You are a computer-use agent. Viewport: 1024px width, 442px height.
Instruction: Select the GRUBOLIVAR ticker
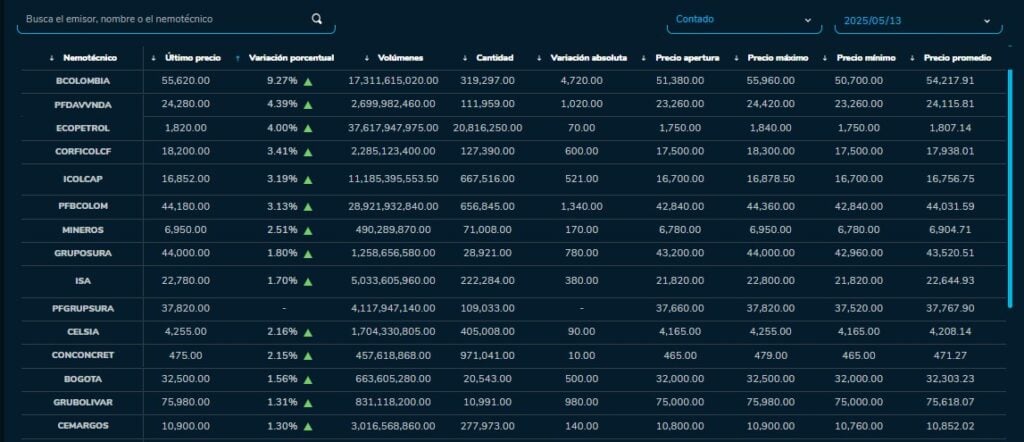tap(83, 402)
